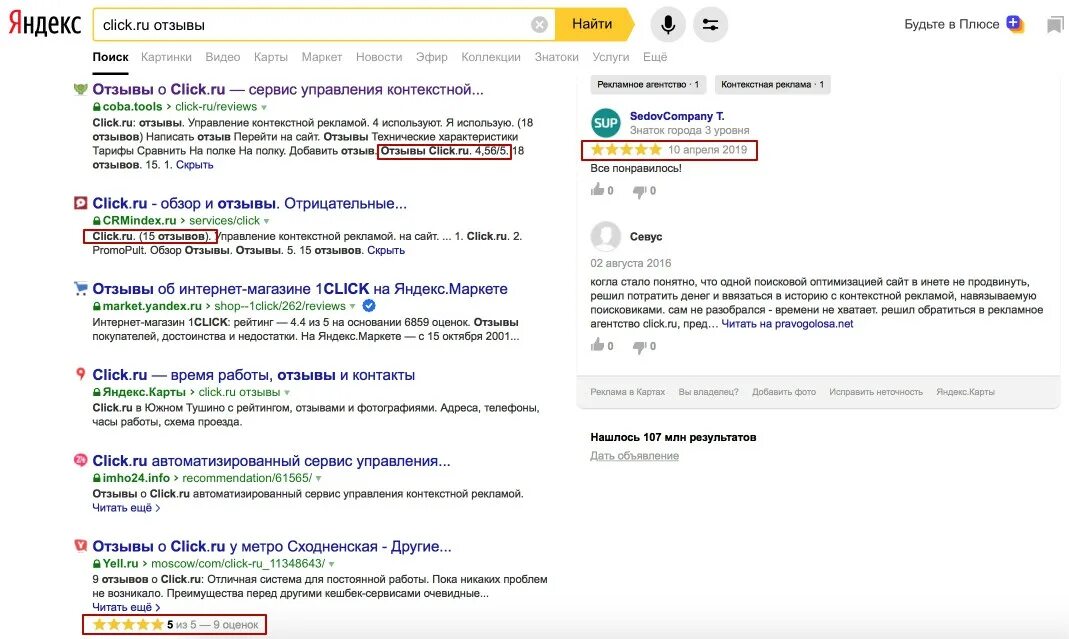Click the Yandex Market cart favicon
The width and height of the screenshot is (1069, 639).
(80, 288)
